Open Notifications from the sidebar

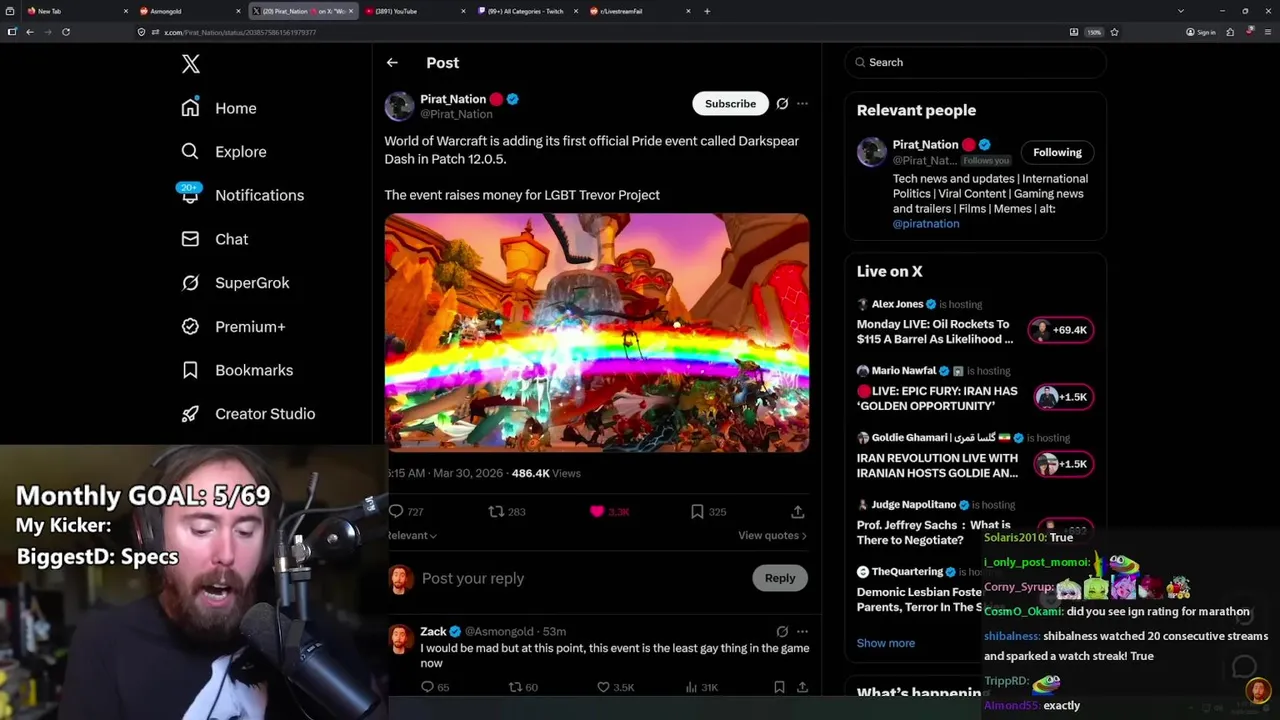pos(242,195)
